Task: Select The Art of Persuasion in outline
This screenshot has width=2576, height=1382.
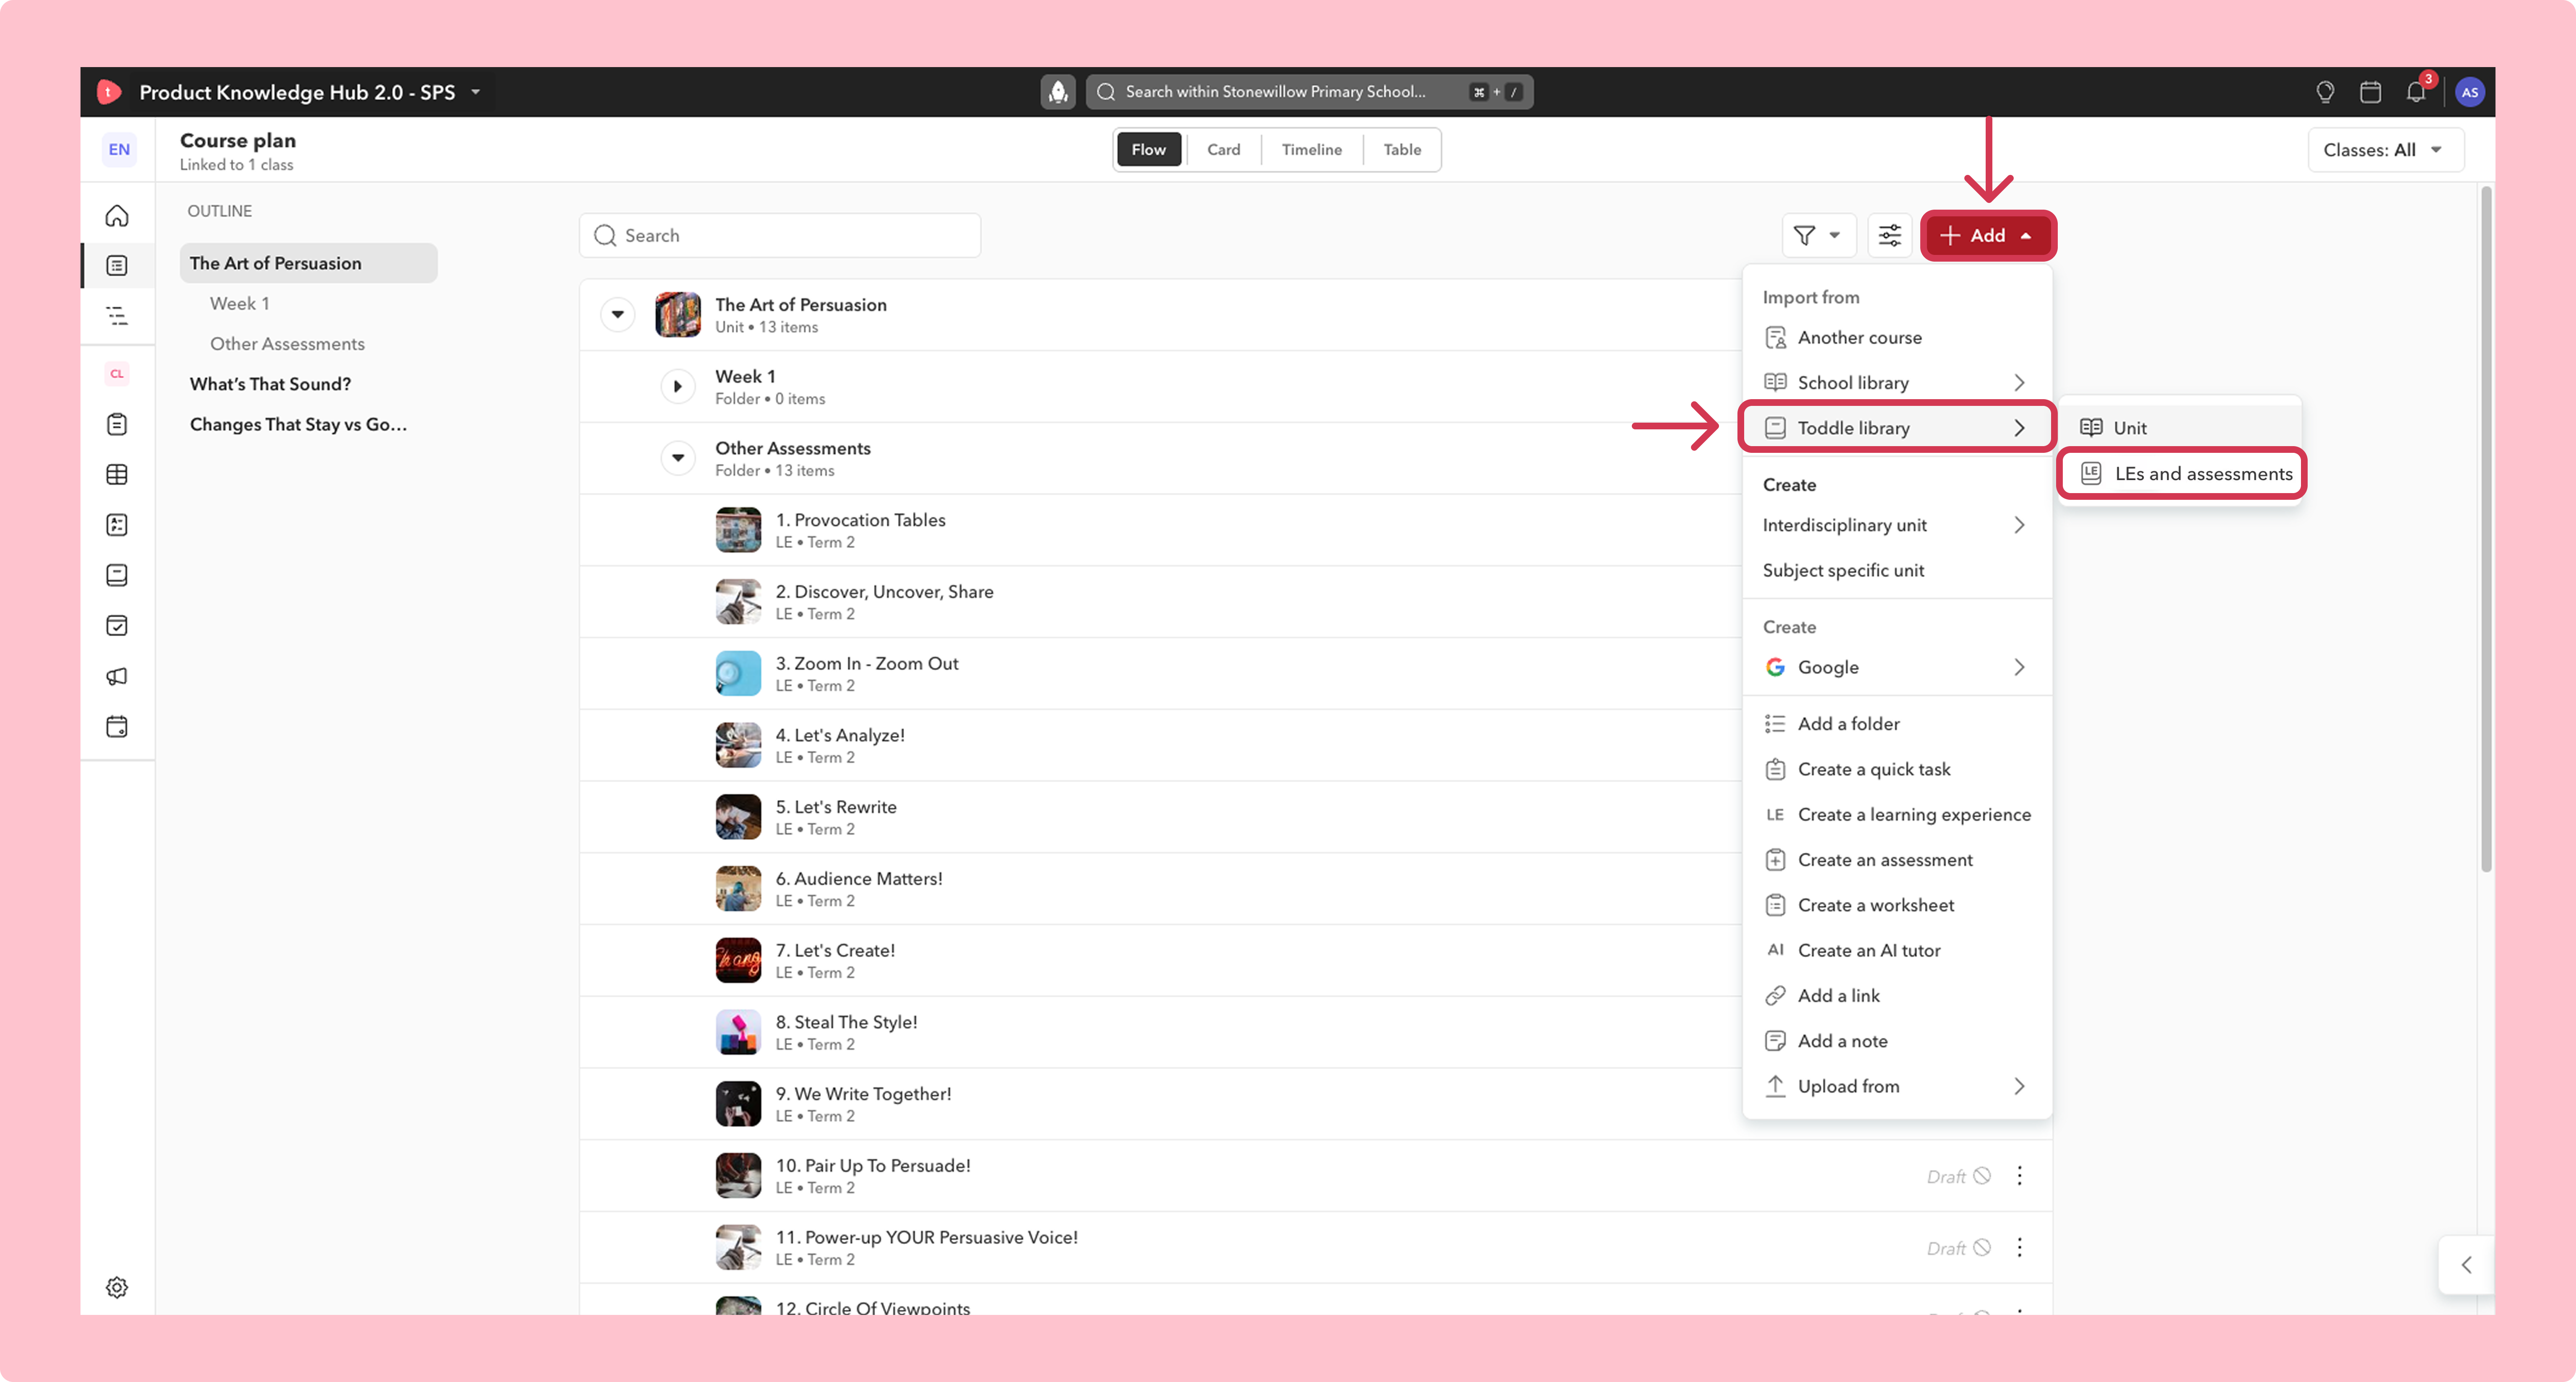Action: click(x=308, y=263)
